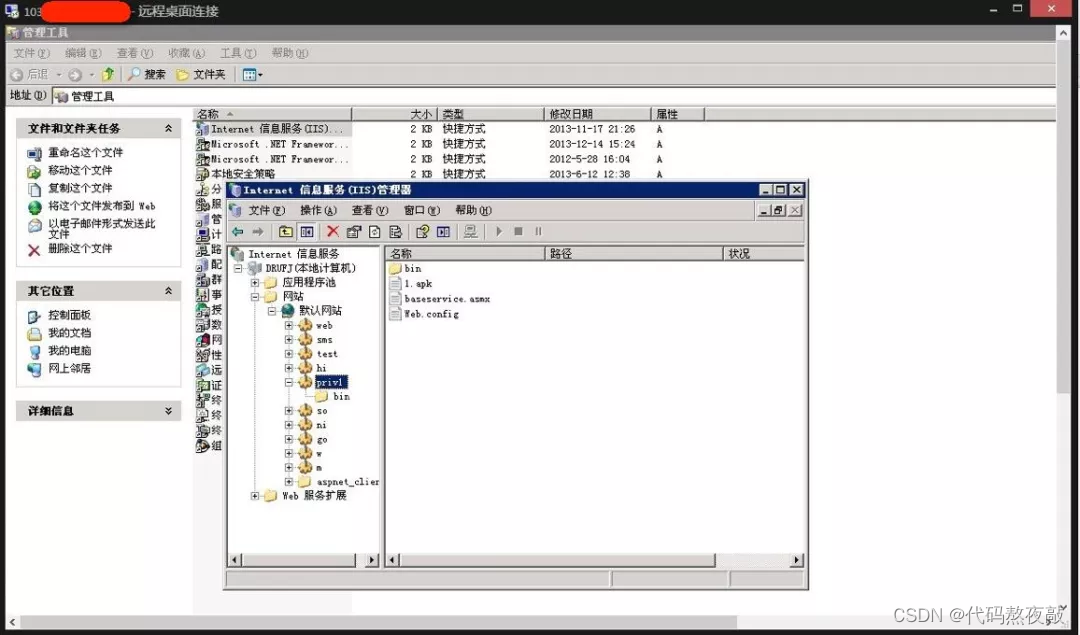Open the 收藏 menu in 管理工具 window
Viewport: 1080px width, 635px height.
[186, 53]
